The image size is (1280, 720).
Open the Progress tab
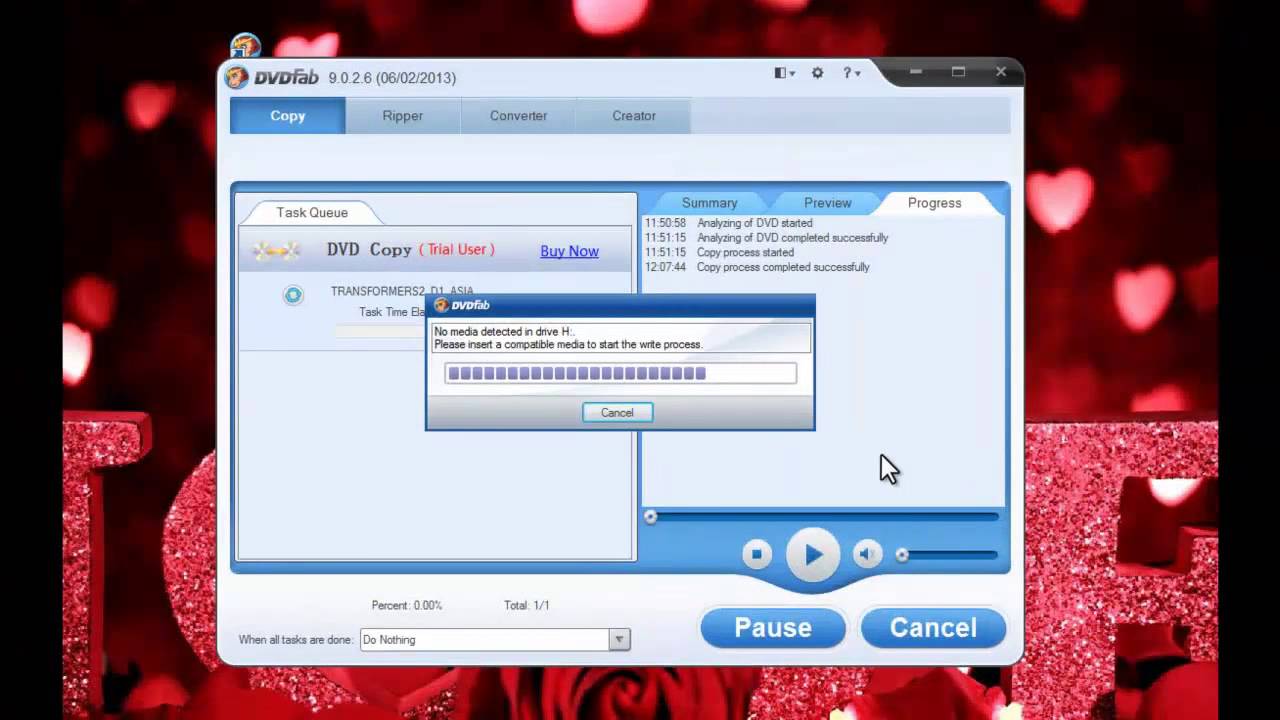click(x=934, y=203)
